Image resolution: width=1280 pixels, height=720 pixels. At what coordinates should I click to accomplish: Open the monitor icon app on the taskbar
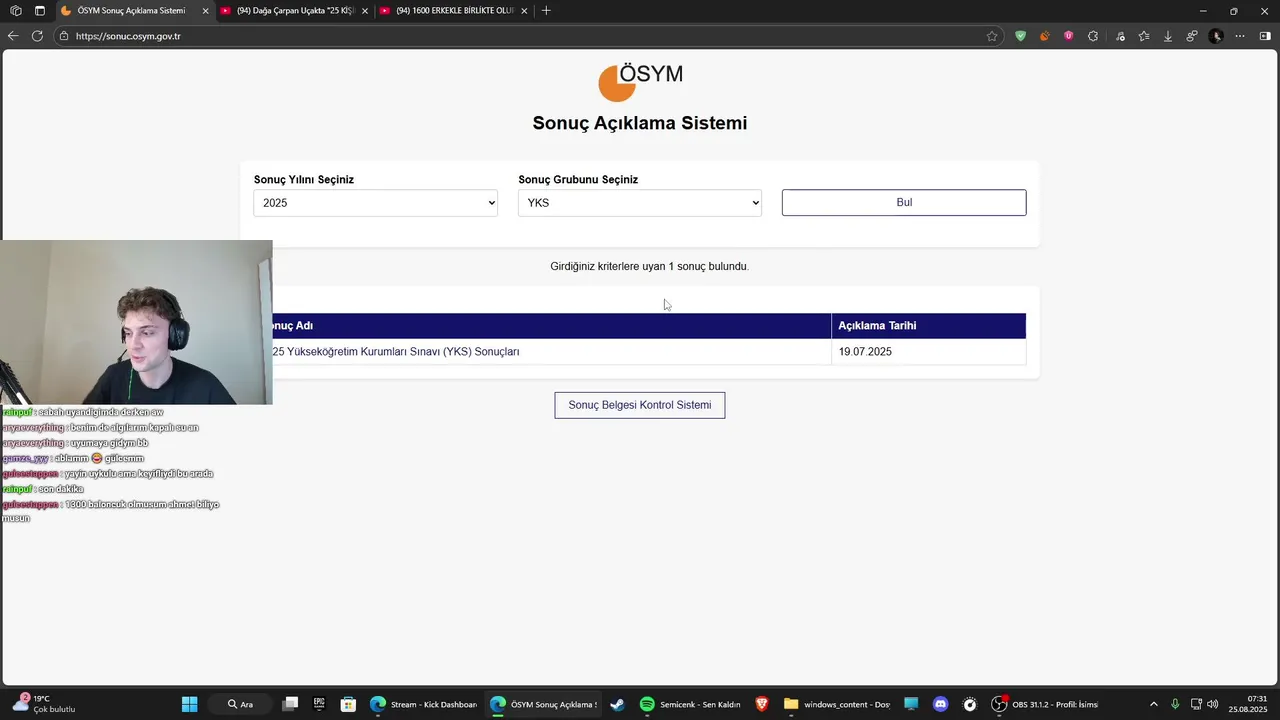coord(911,704)
